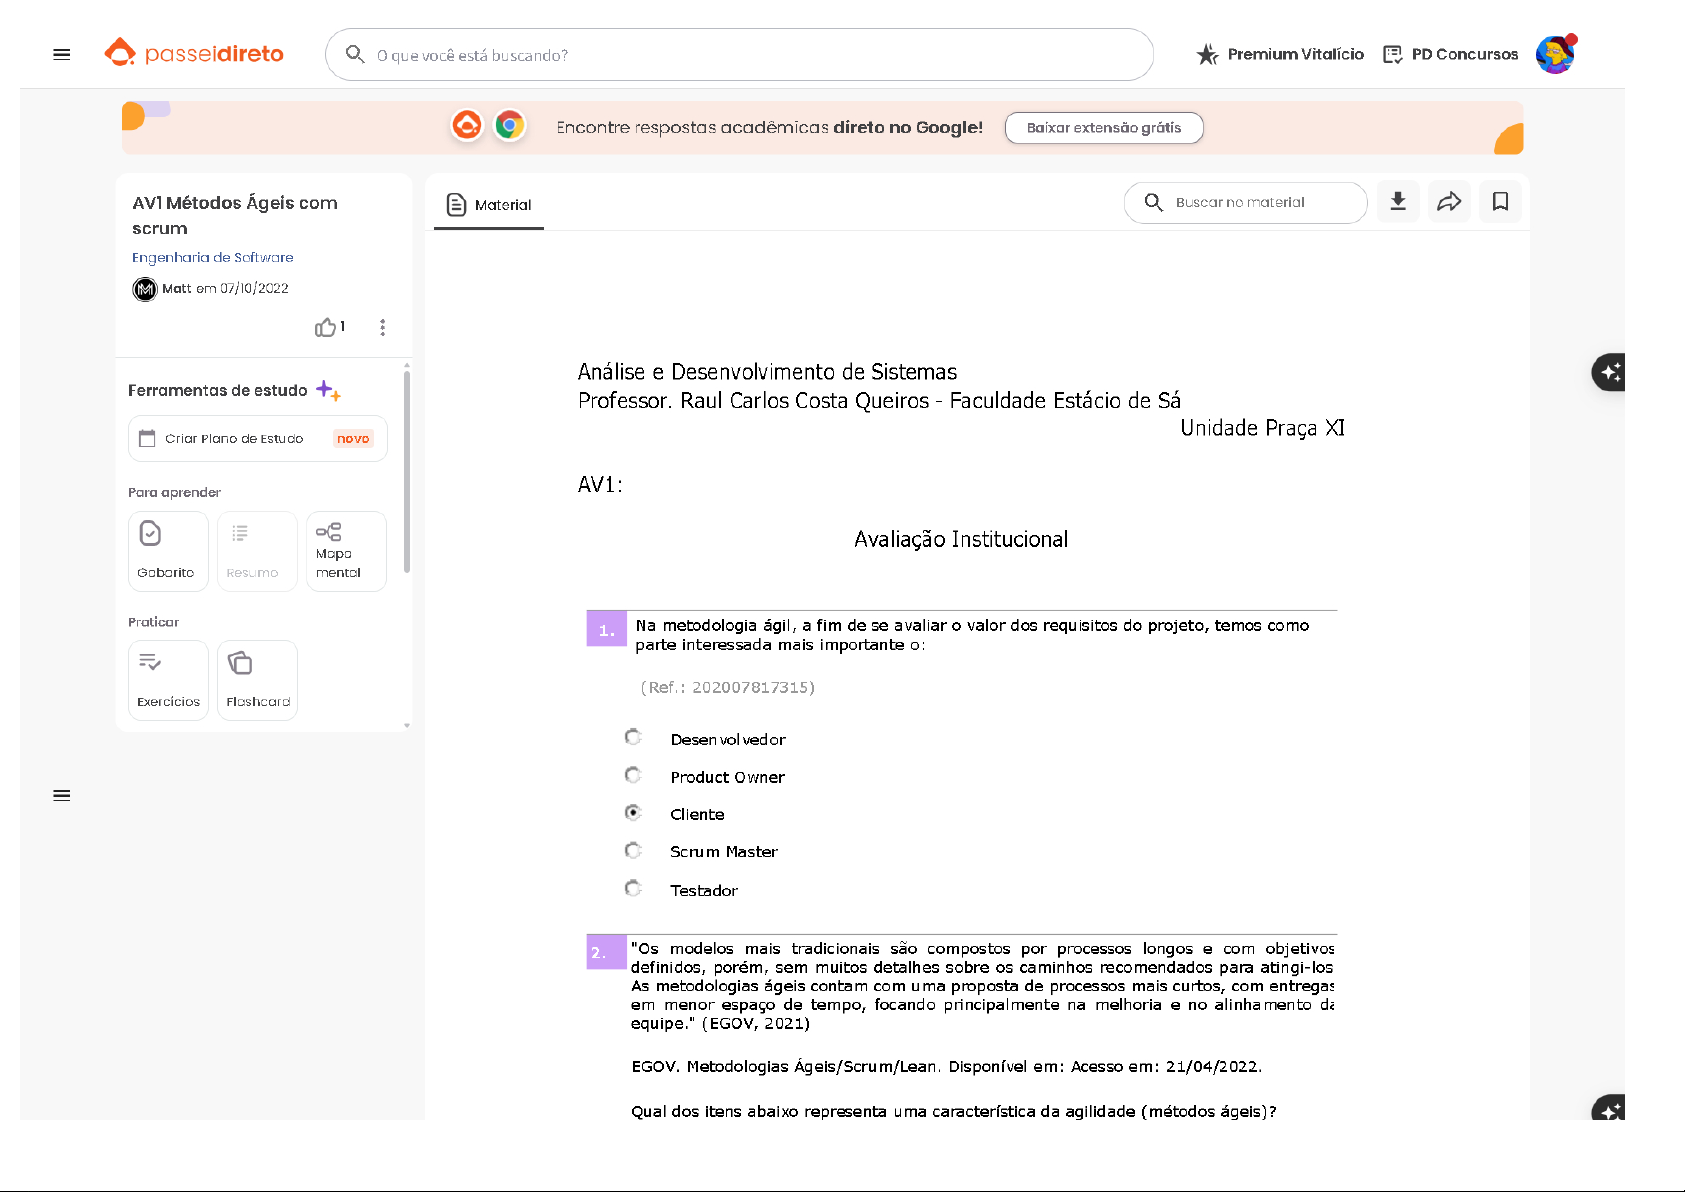The width and height of the screenshot is (1685, 1192).
Task: Click the Baixar extensão grátis button
Action: (x=1103, y=128)
